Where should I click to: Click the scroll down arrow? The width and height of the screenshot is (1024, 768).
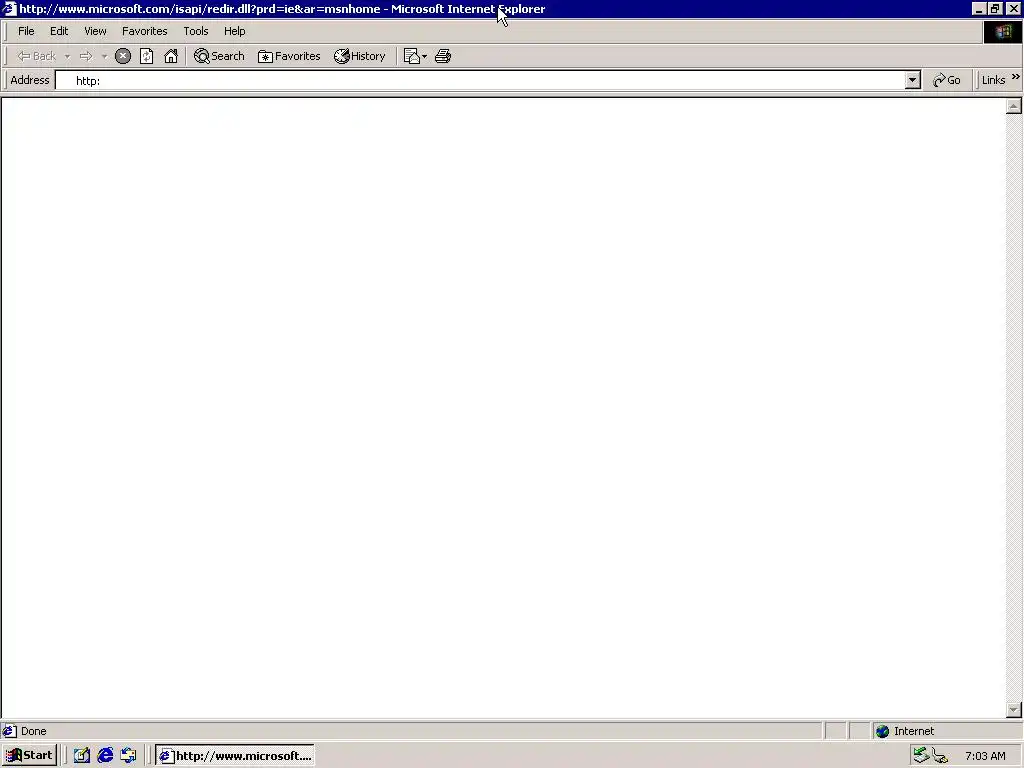pos(1014,709)
